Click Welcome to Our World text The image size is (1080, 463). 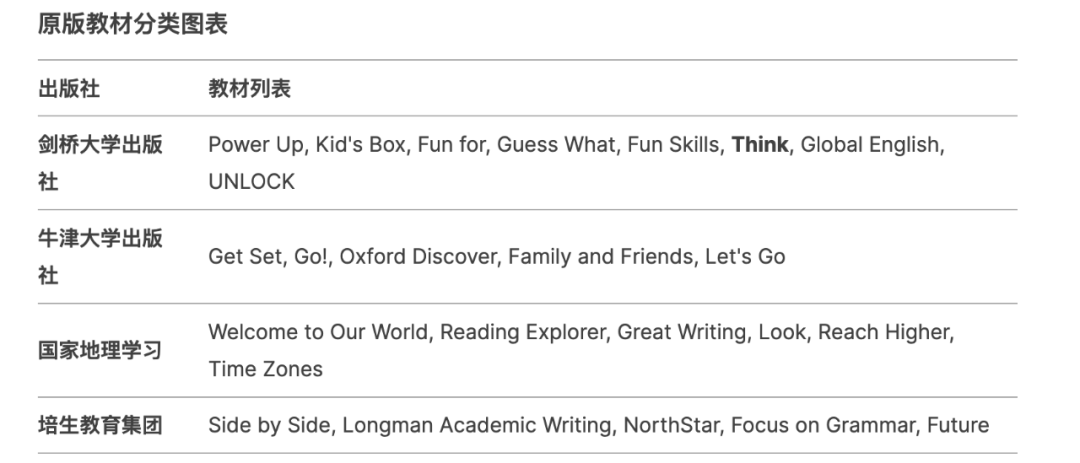click(x=318, y=332)
